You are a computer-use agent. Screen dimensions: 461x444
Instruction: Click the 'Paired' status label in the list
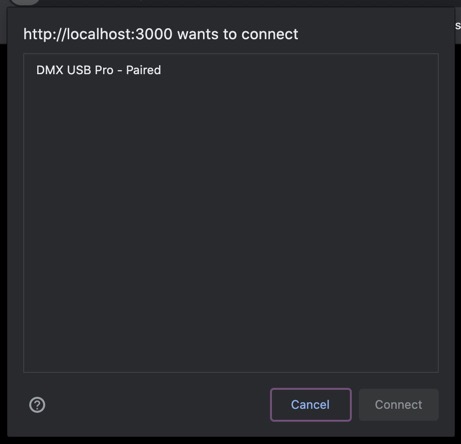tap(143, 70)
